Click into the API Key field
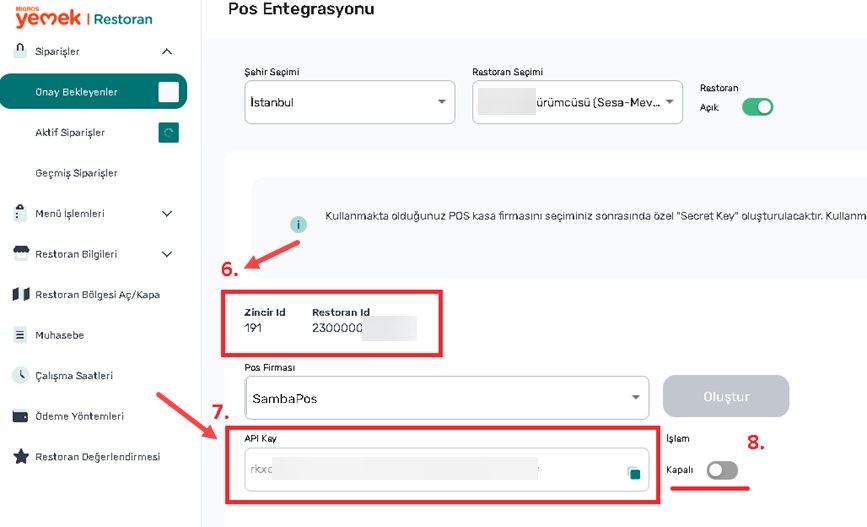 tap(430, 468)
